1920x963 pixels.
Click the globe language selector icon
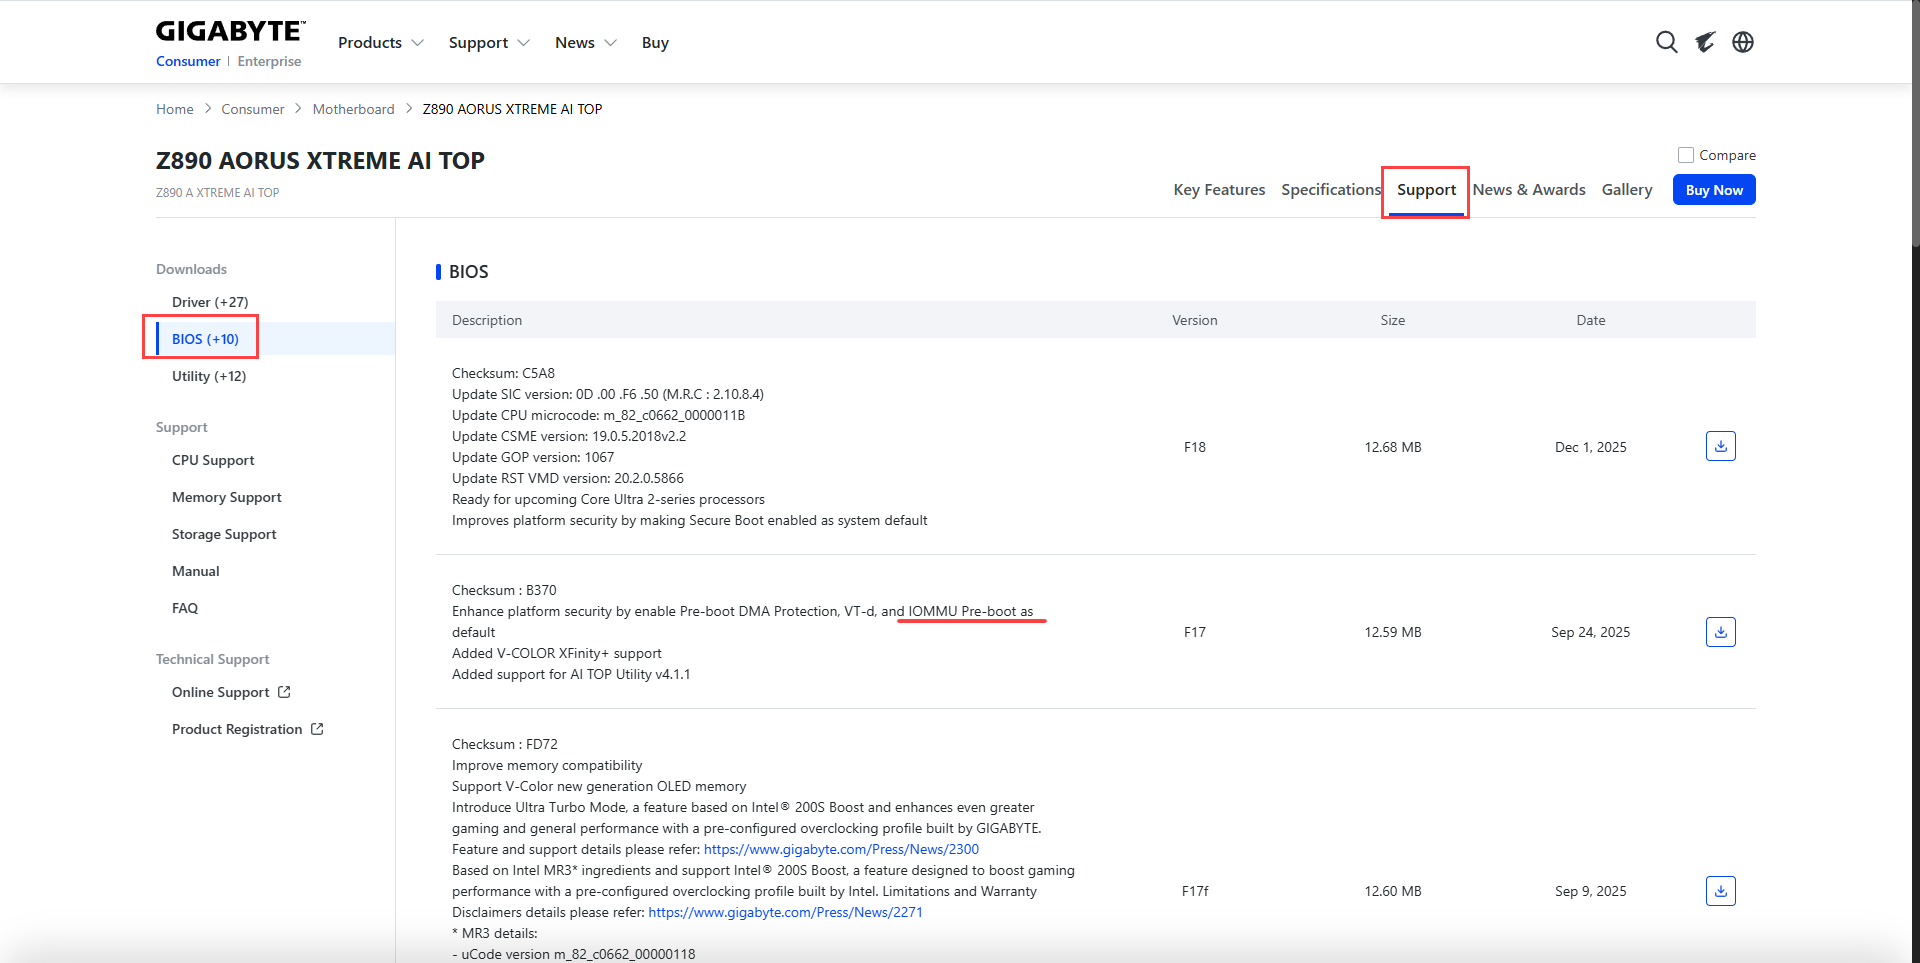tap(1743, 42)
